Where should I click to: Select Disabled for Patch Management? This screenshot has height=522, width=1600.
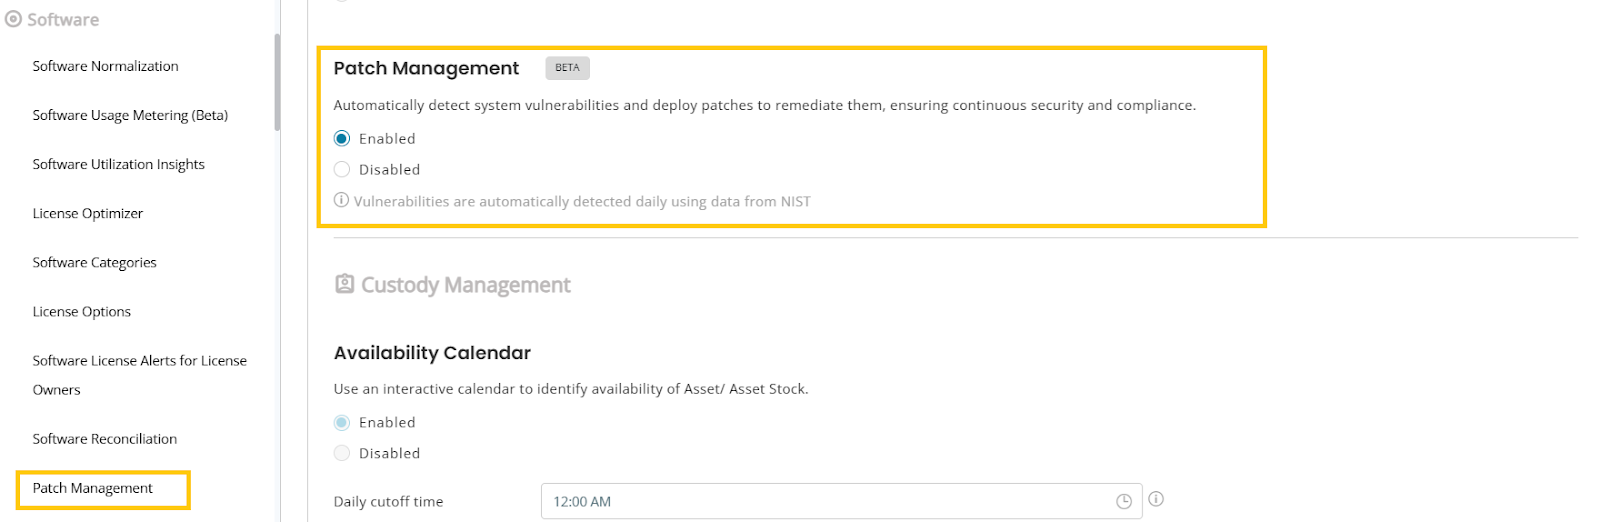[x=342, y=170]
